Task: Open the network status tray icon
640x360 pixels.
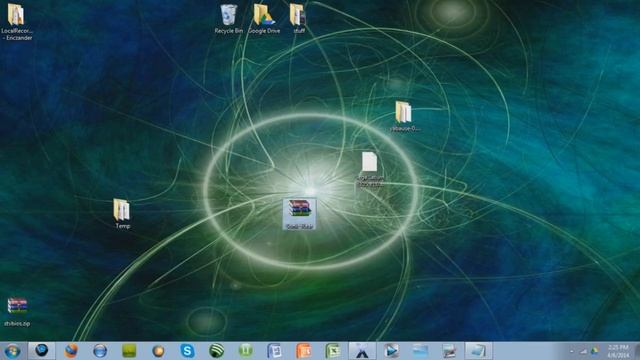Action: pyautogui.click(x=584, y=351)
